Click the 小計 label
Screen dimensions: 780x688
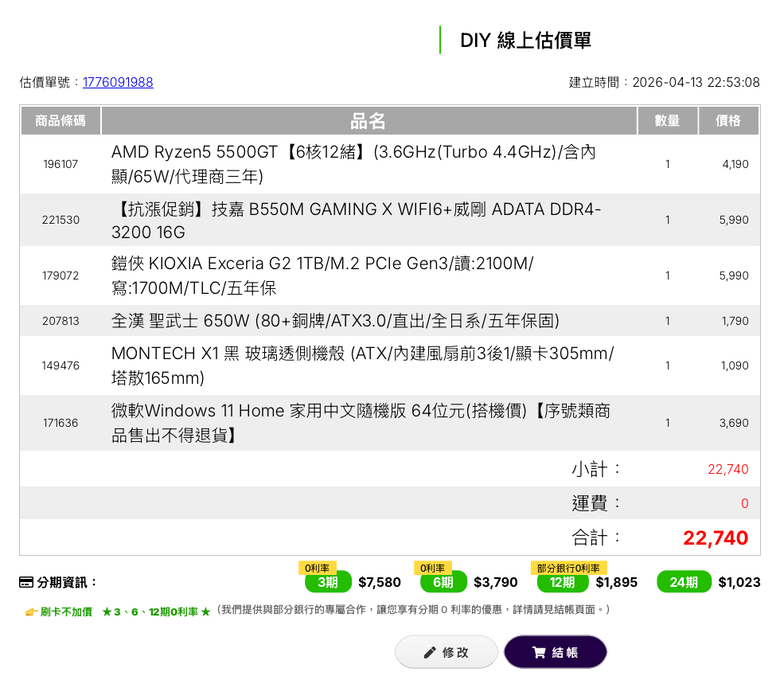(x=596, y=469)
